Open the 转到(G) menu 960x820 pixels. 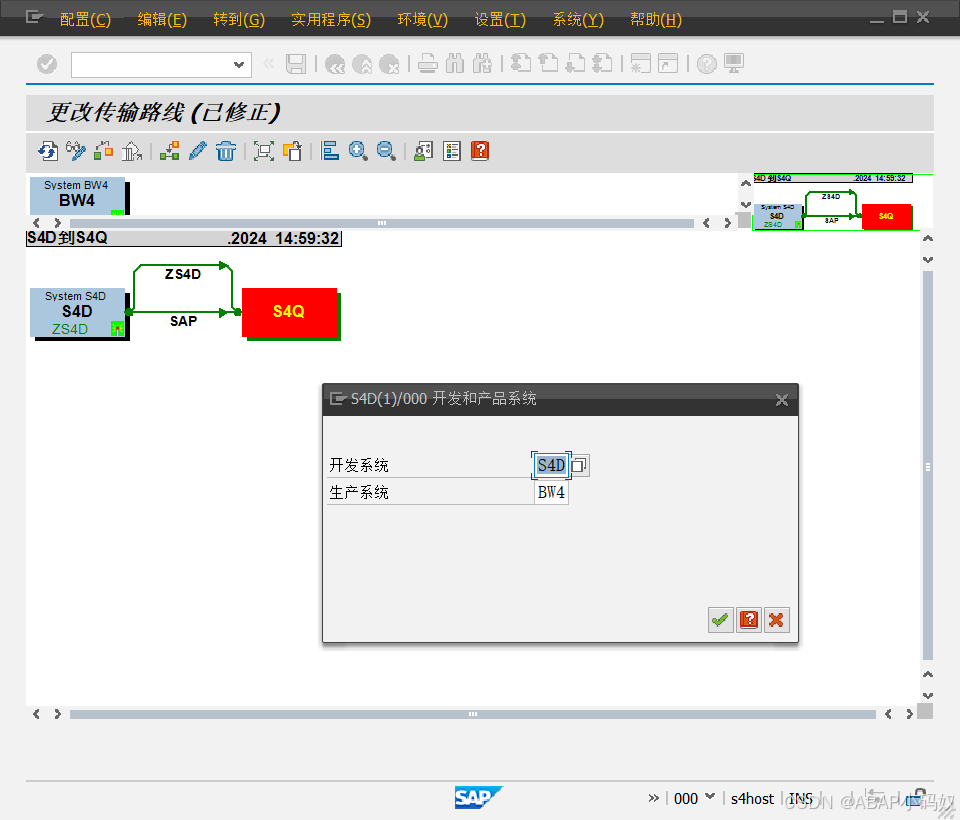point(239,20)
